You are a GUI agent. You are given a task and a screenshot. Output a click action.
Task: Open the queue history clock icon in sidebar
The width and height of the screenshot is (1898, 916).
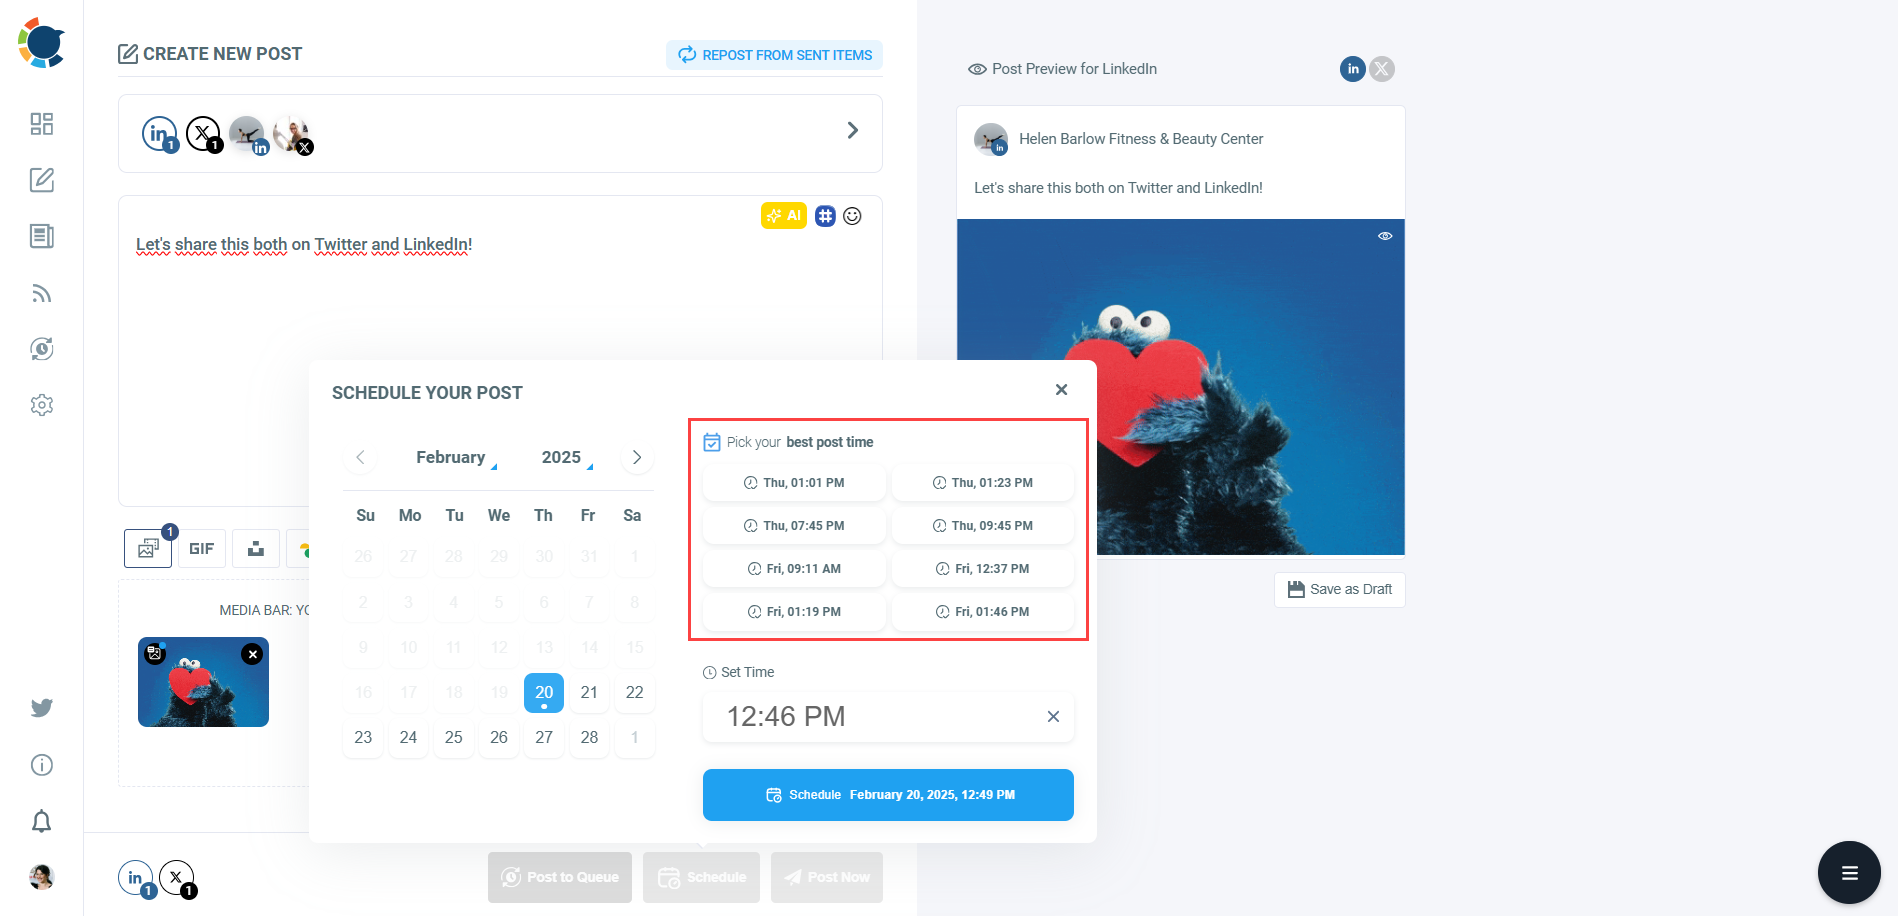coord(41,348)
